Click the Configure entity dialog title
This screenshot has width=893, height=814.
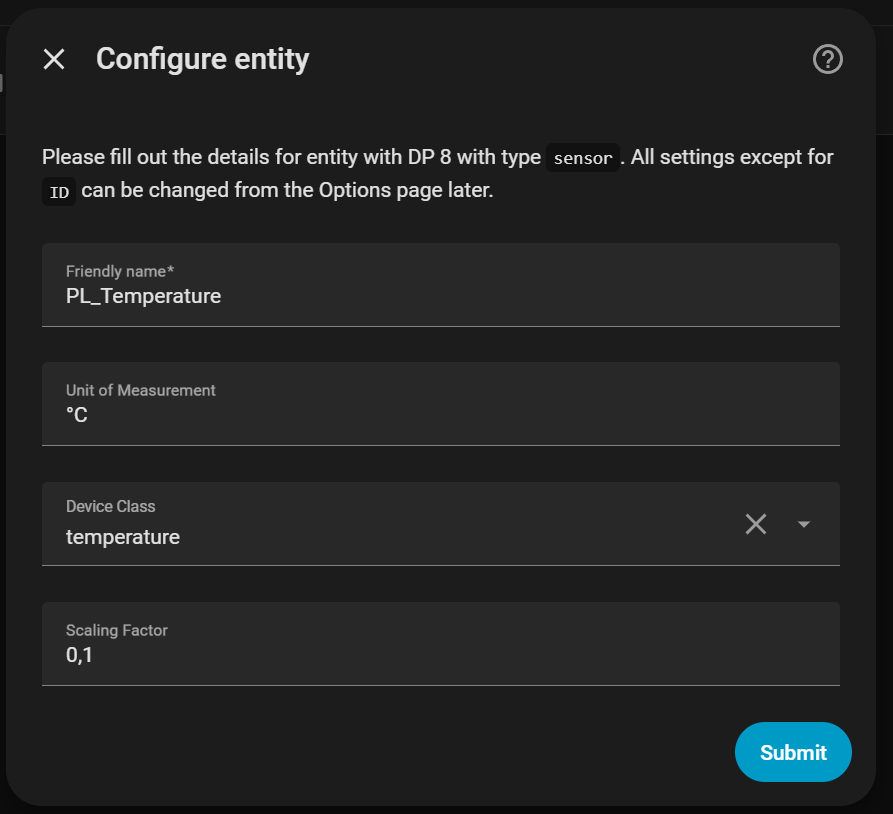click(x=202, y=59)
